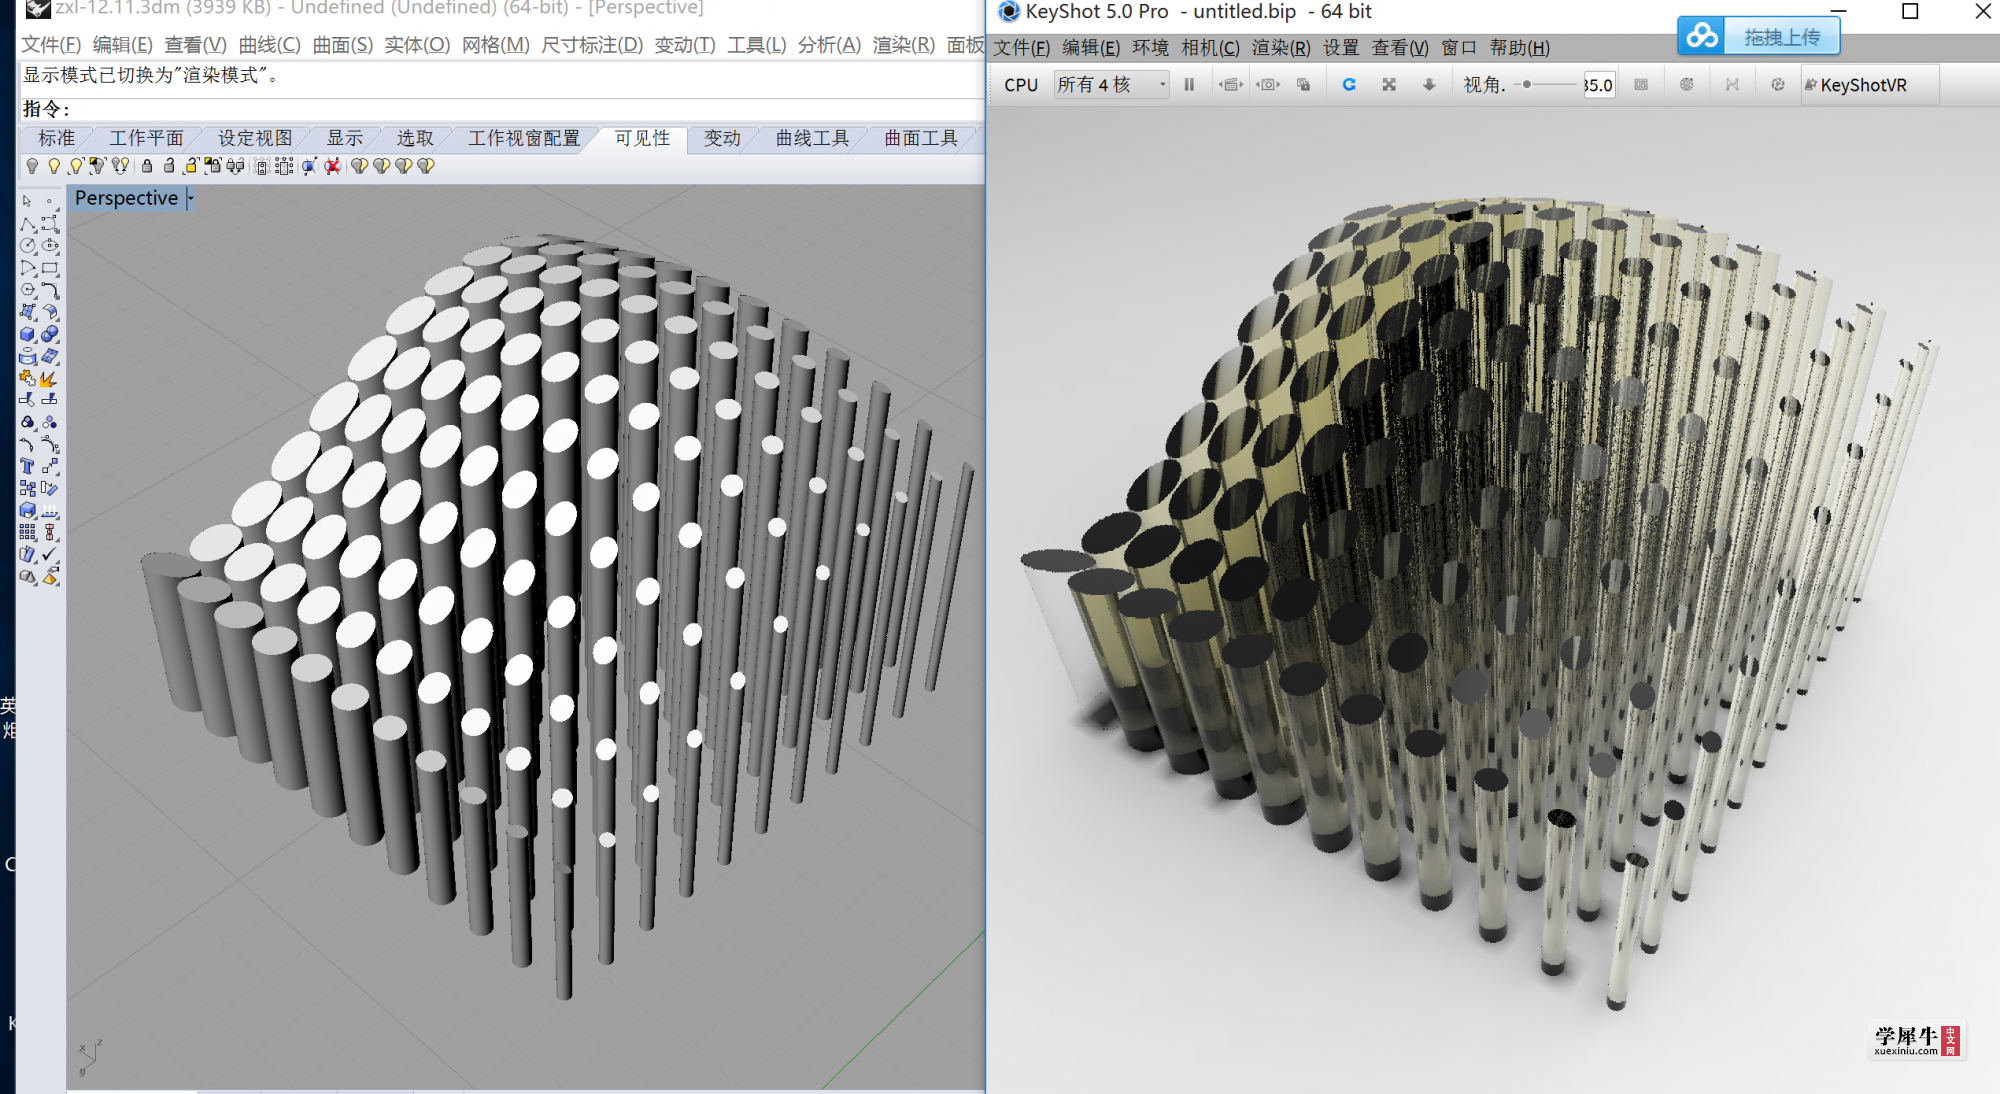Switch to the 曲面工具 toolbar tab
2000x1094 pixels.
tap(921, 139)
